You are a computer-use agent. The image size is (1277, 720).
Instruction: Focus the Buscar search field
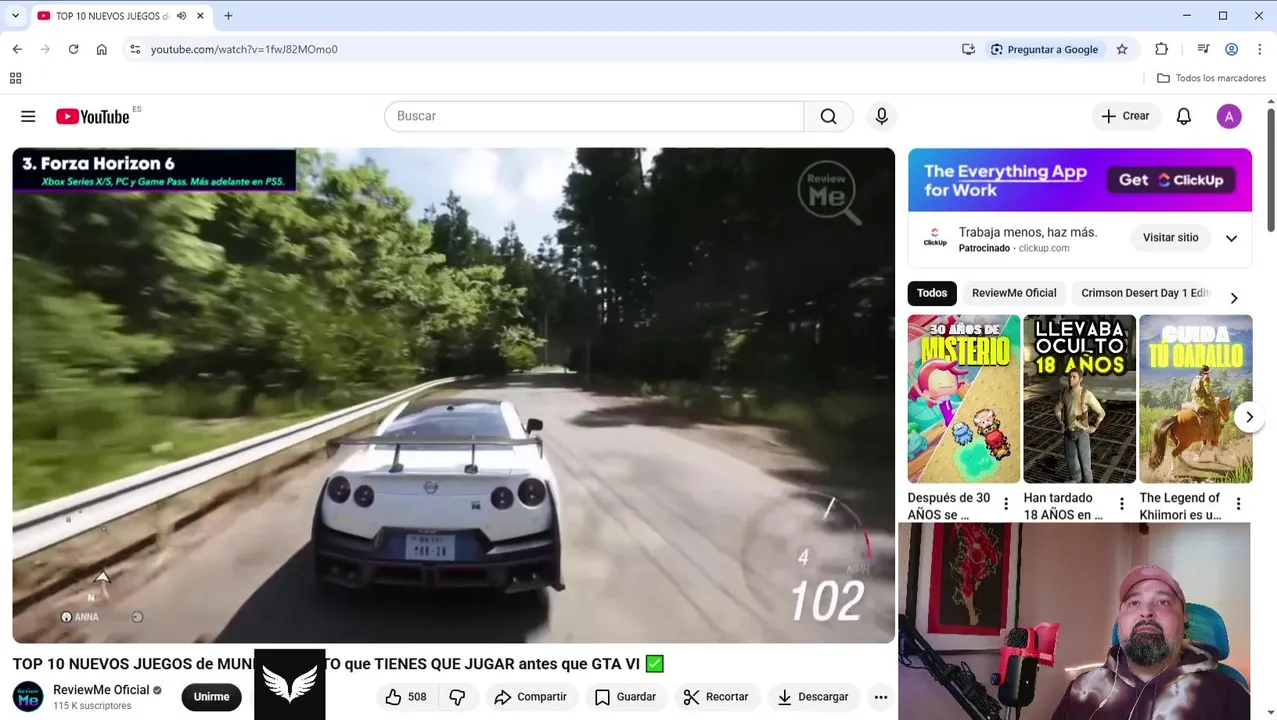(594, 116)
